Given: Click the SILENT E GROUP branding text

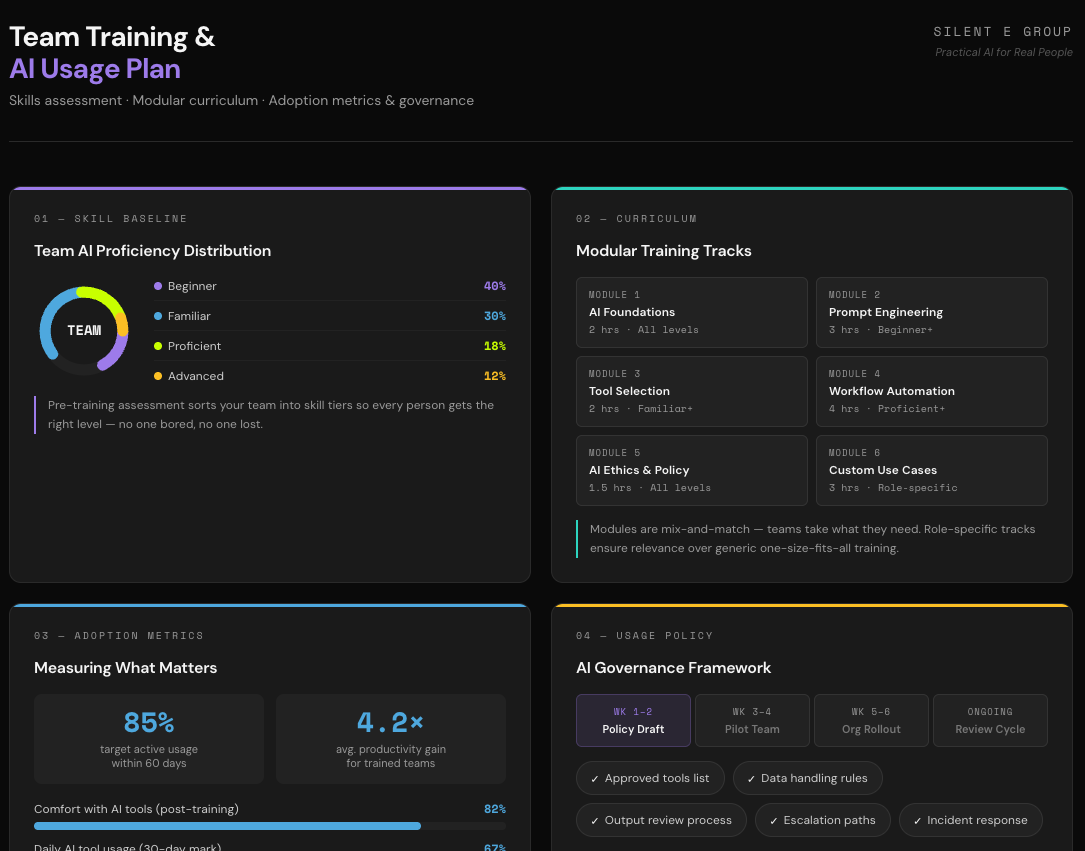Looking at the screenshot, I should (1003, 31).
